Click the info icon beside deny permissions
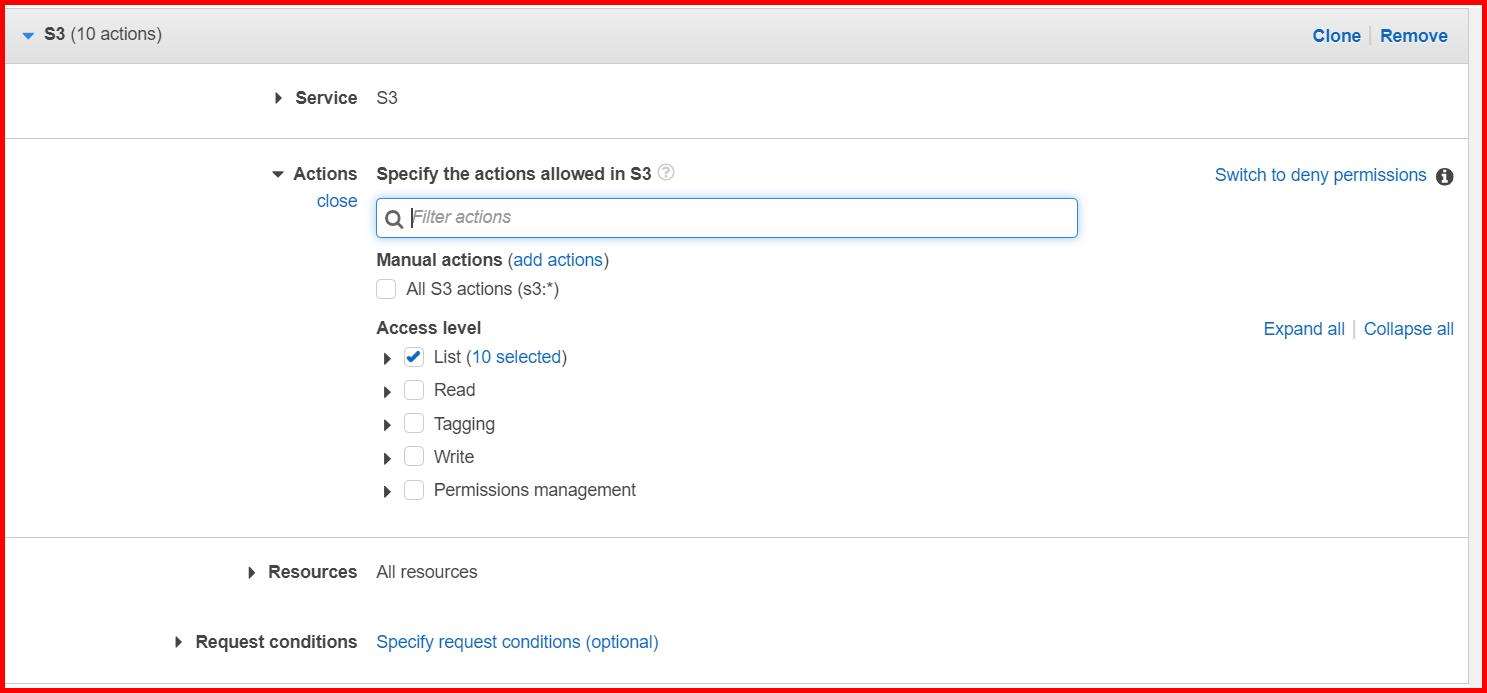Screen dimensions: 1487x693 pos(1444,177)
